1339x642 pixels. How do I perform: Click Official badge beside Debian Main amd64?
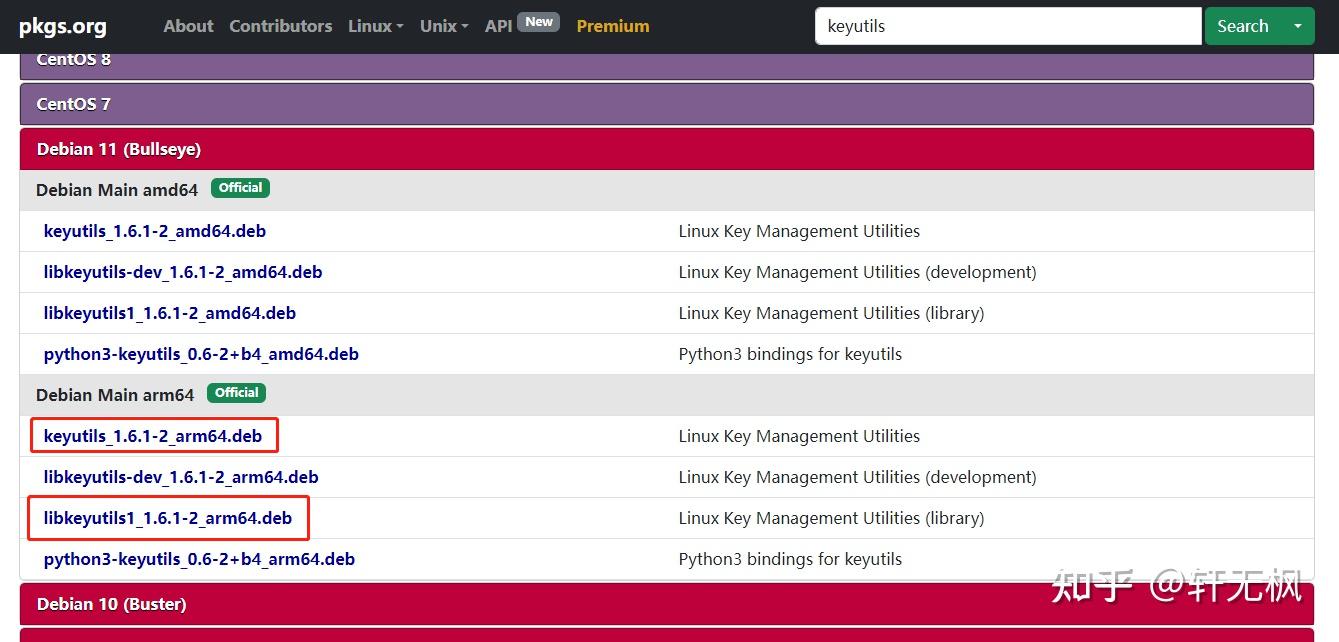[x=240, y=188]
